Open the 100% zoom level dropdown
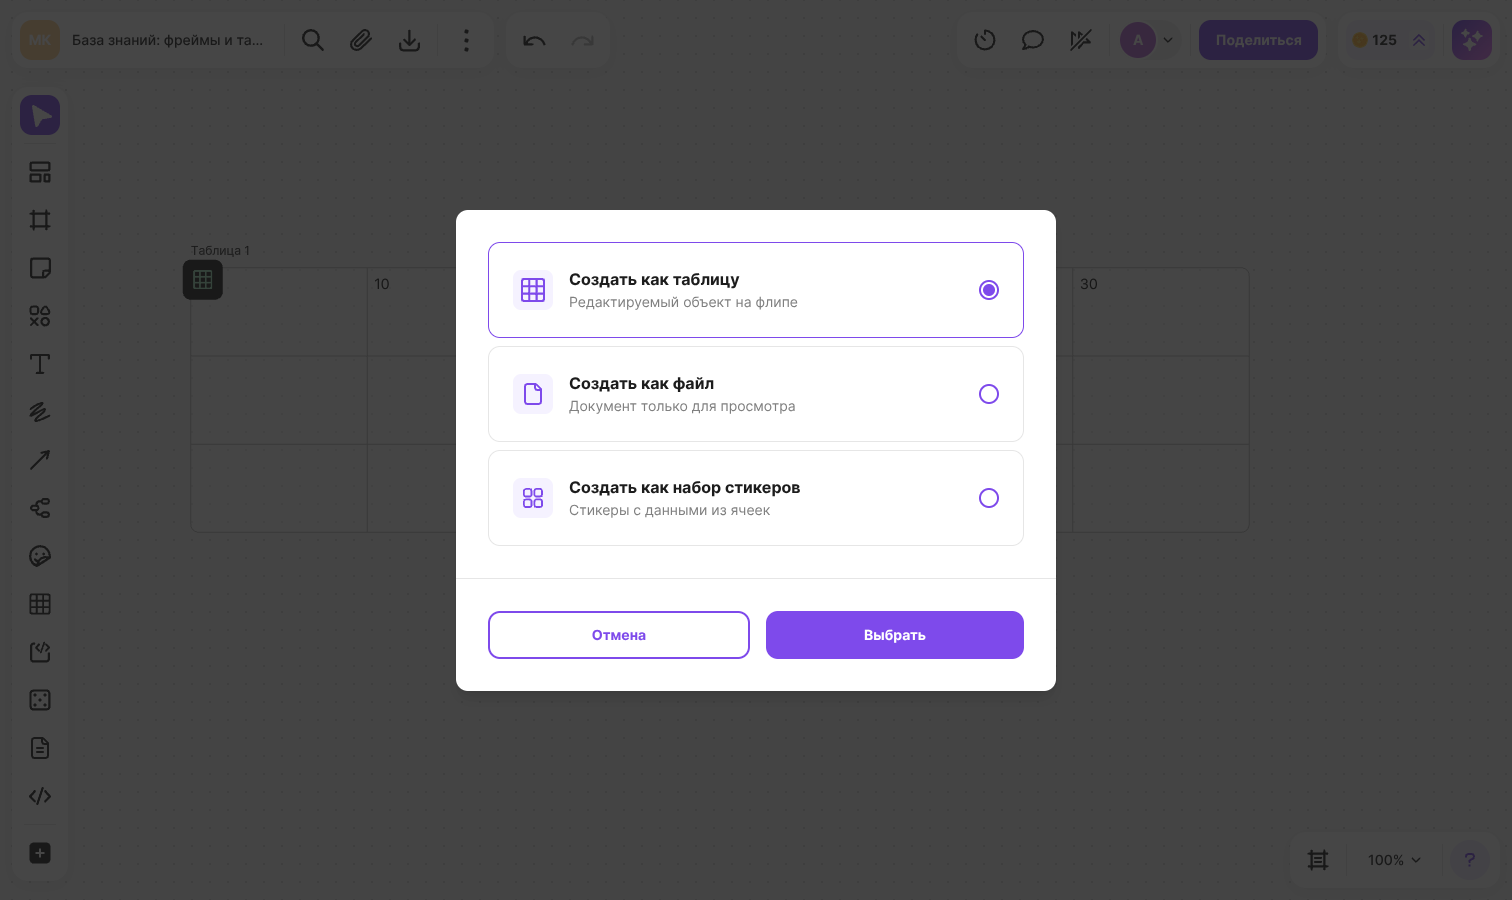The width and height of the screenshot is (1512, 900). [1394, 860]
